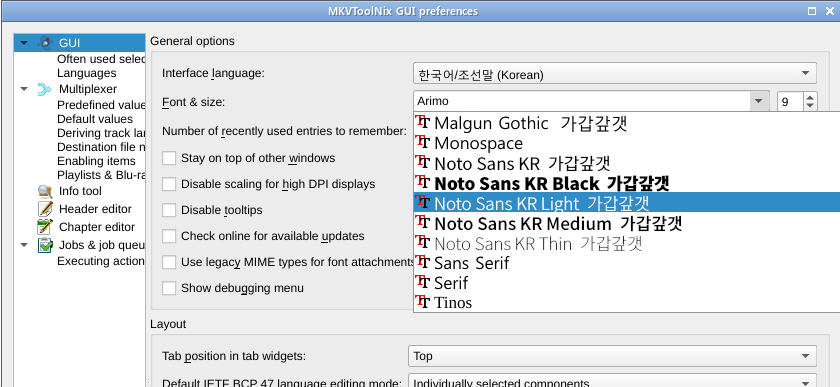
Task: Click the Info tool magnifier icon
Action: tap(45, 191)
